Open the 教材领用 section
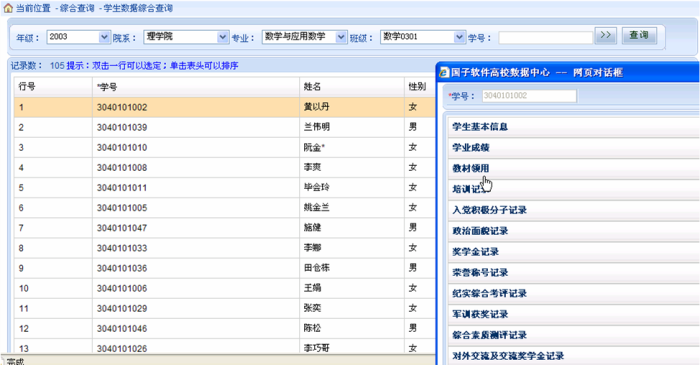 574,168
